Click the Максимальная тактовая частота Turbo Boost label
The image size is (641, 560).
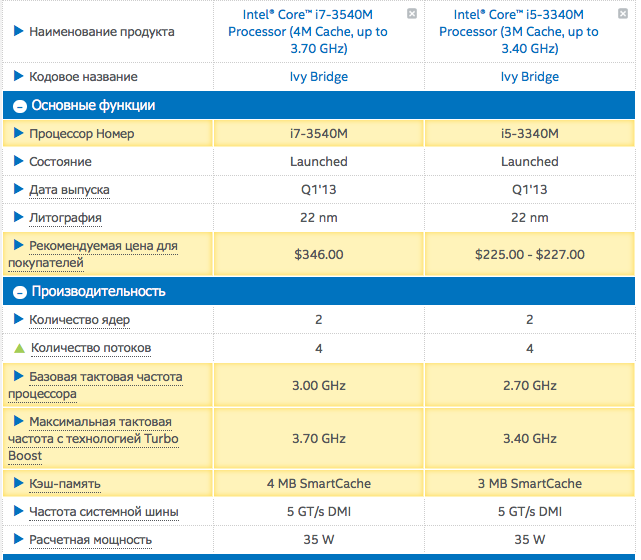click(x=94, y=439)
